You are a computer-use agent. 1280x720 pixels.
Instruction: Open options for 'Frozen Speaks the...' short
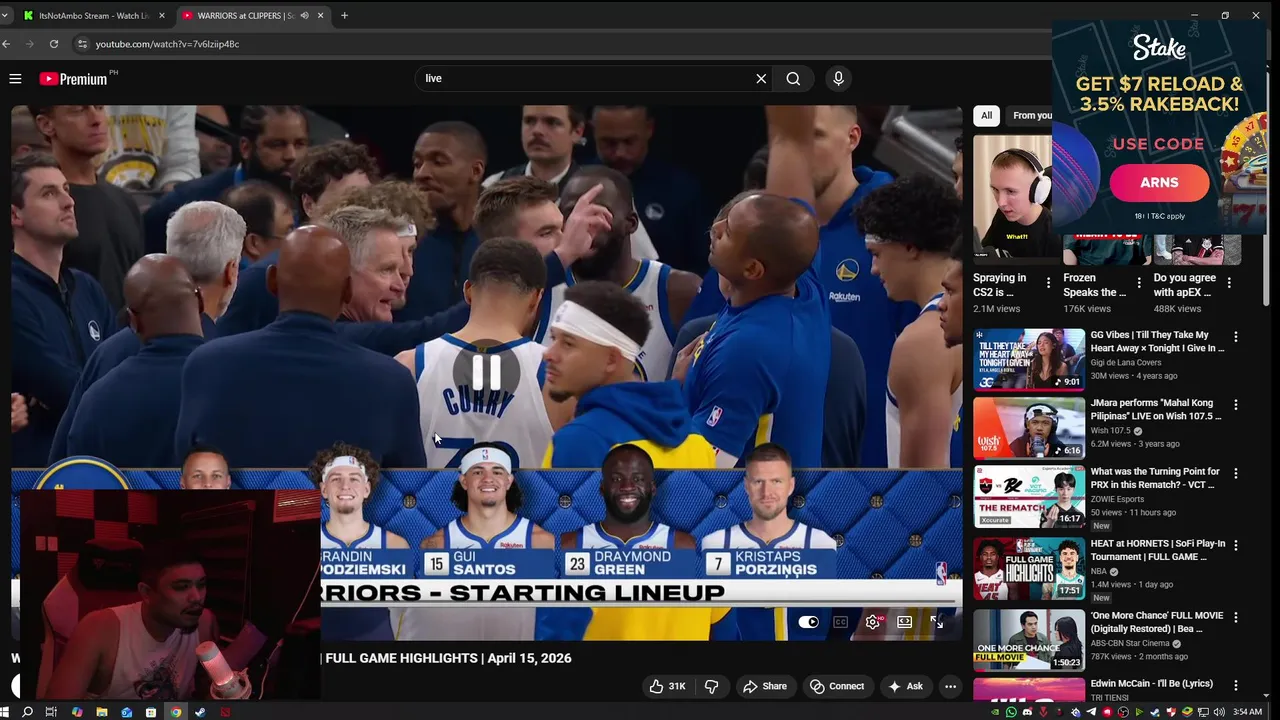[x=1139, y=283]
